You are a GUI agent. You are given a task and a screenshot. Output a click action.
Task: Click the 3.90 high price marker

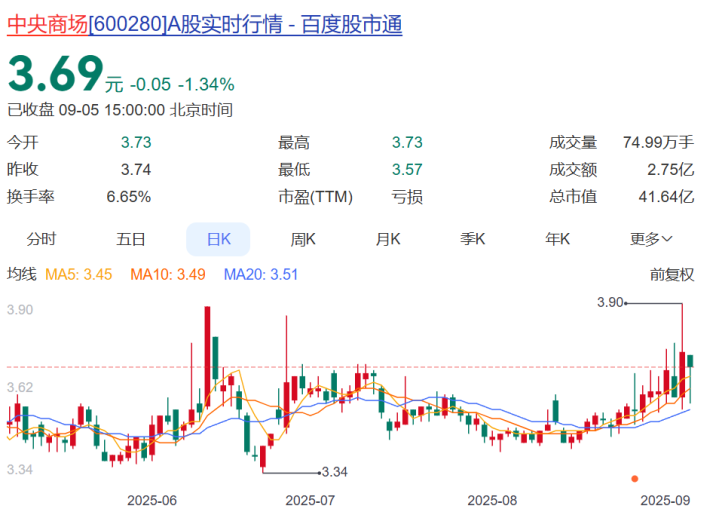[610, 303]
